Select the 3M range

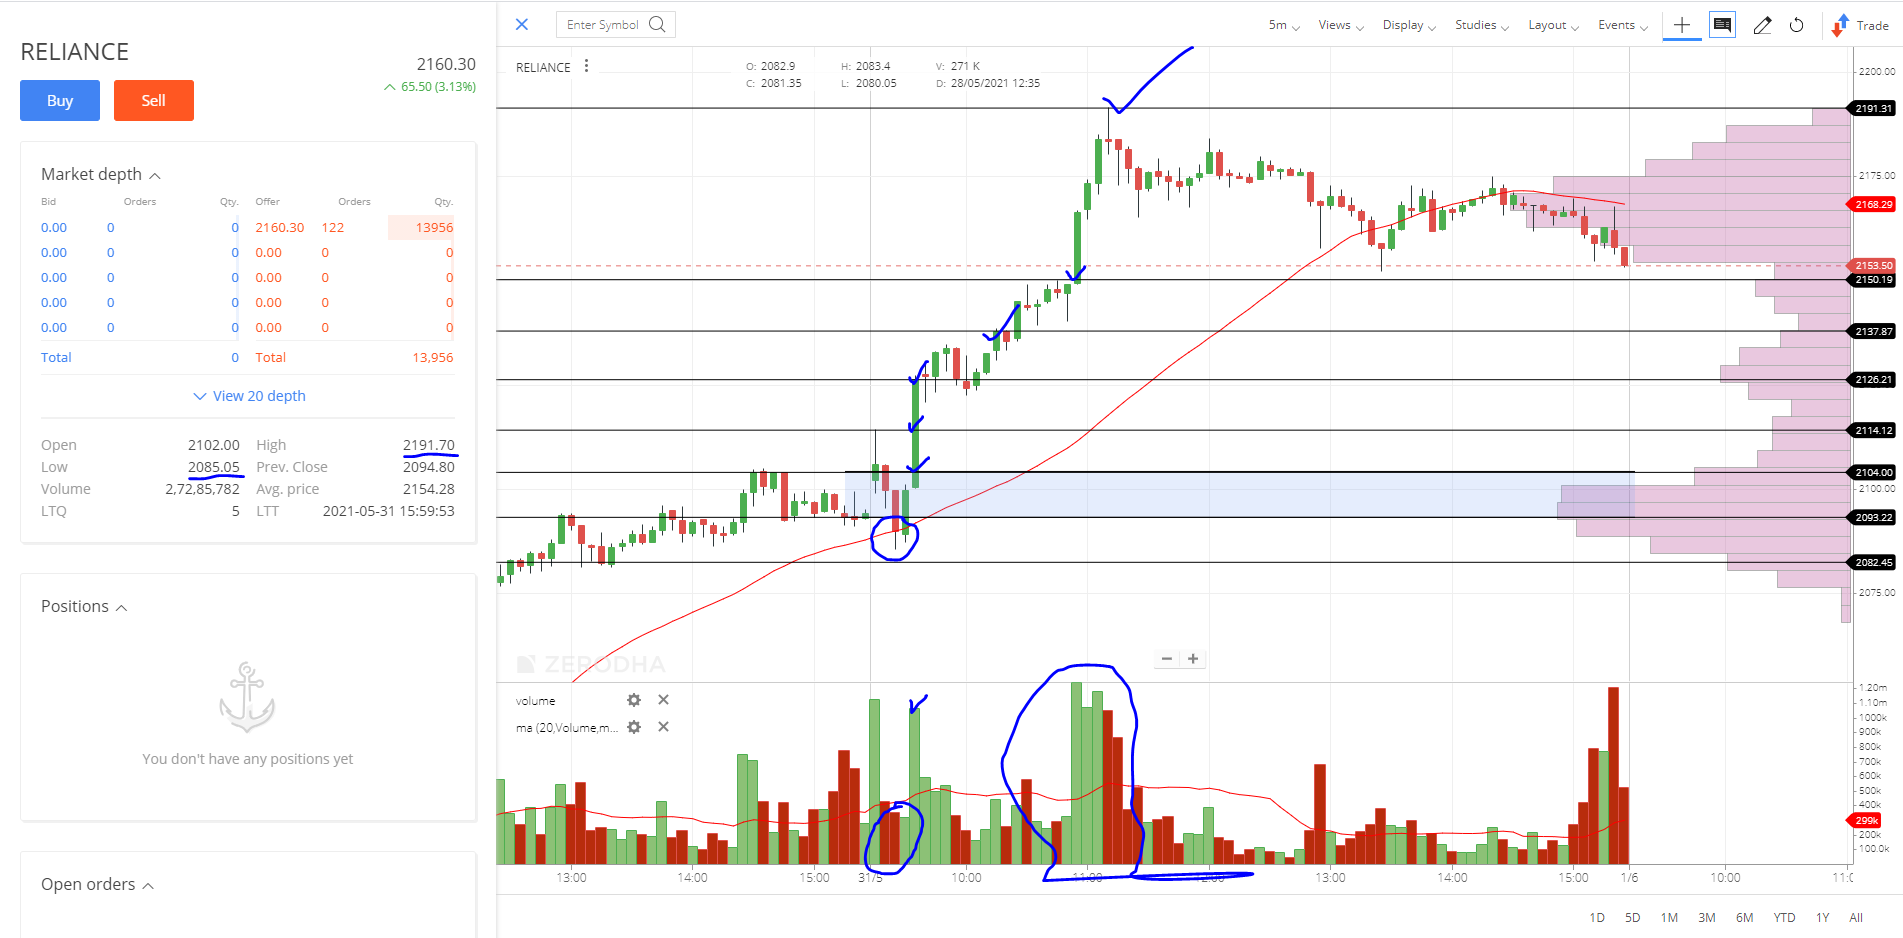coord(1706,917)
